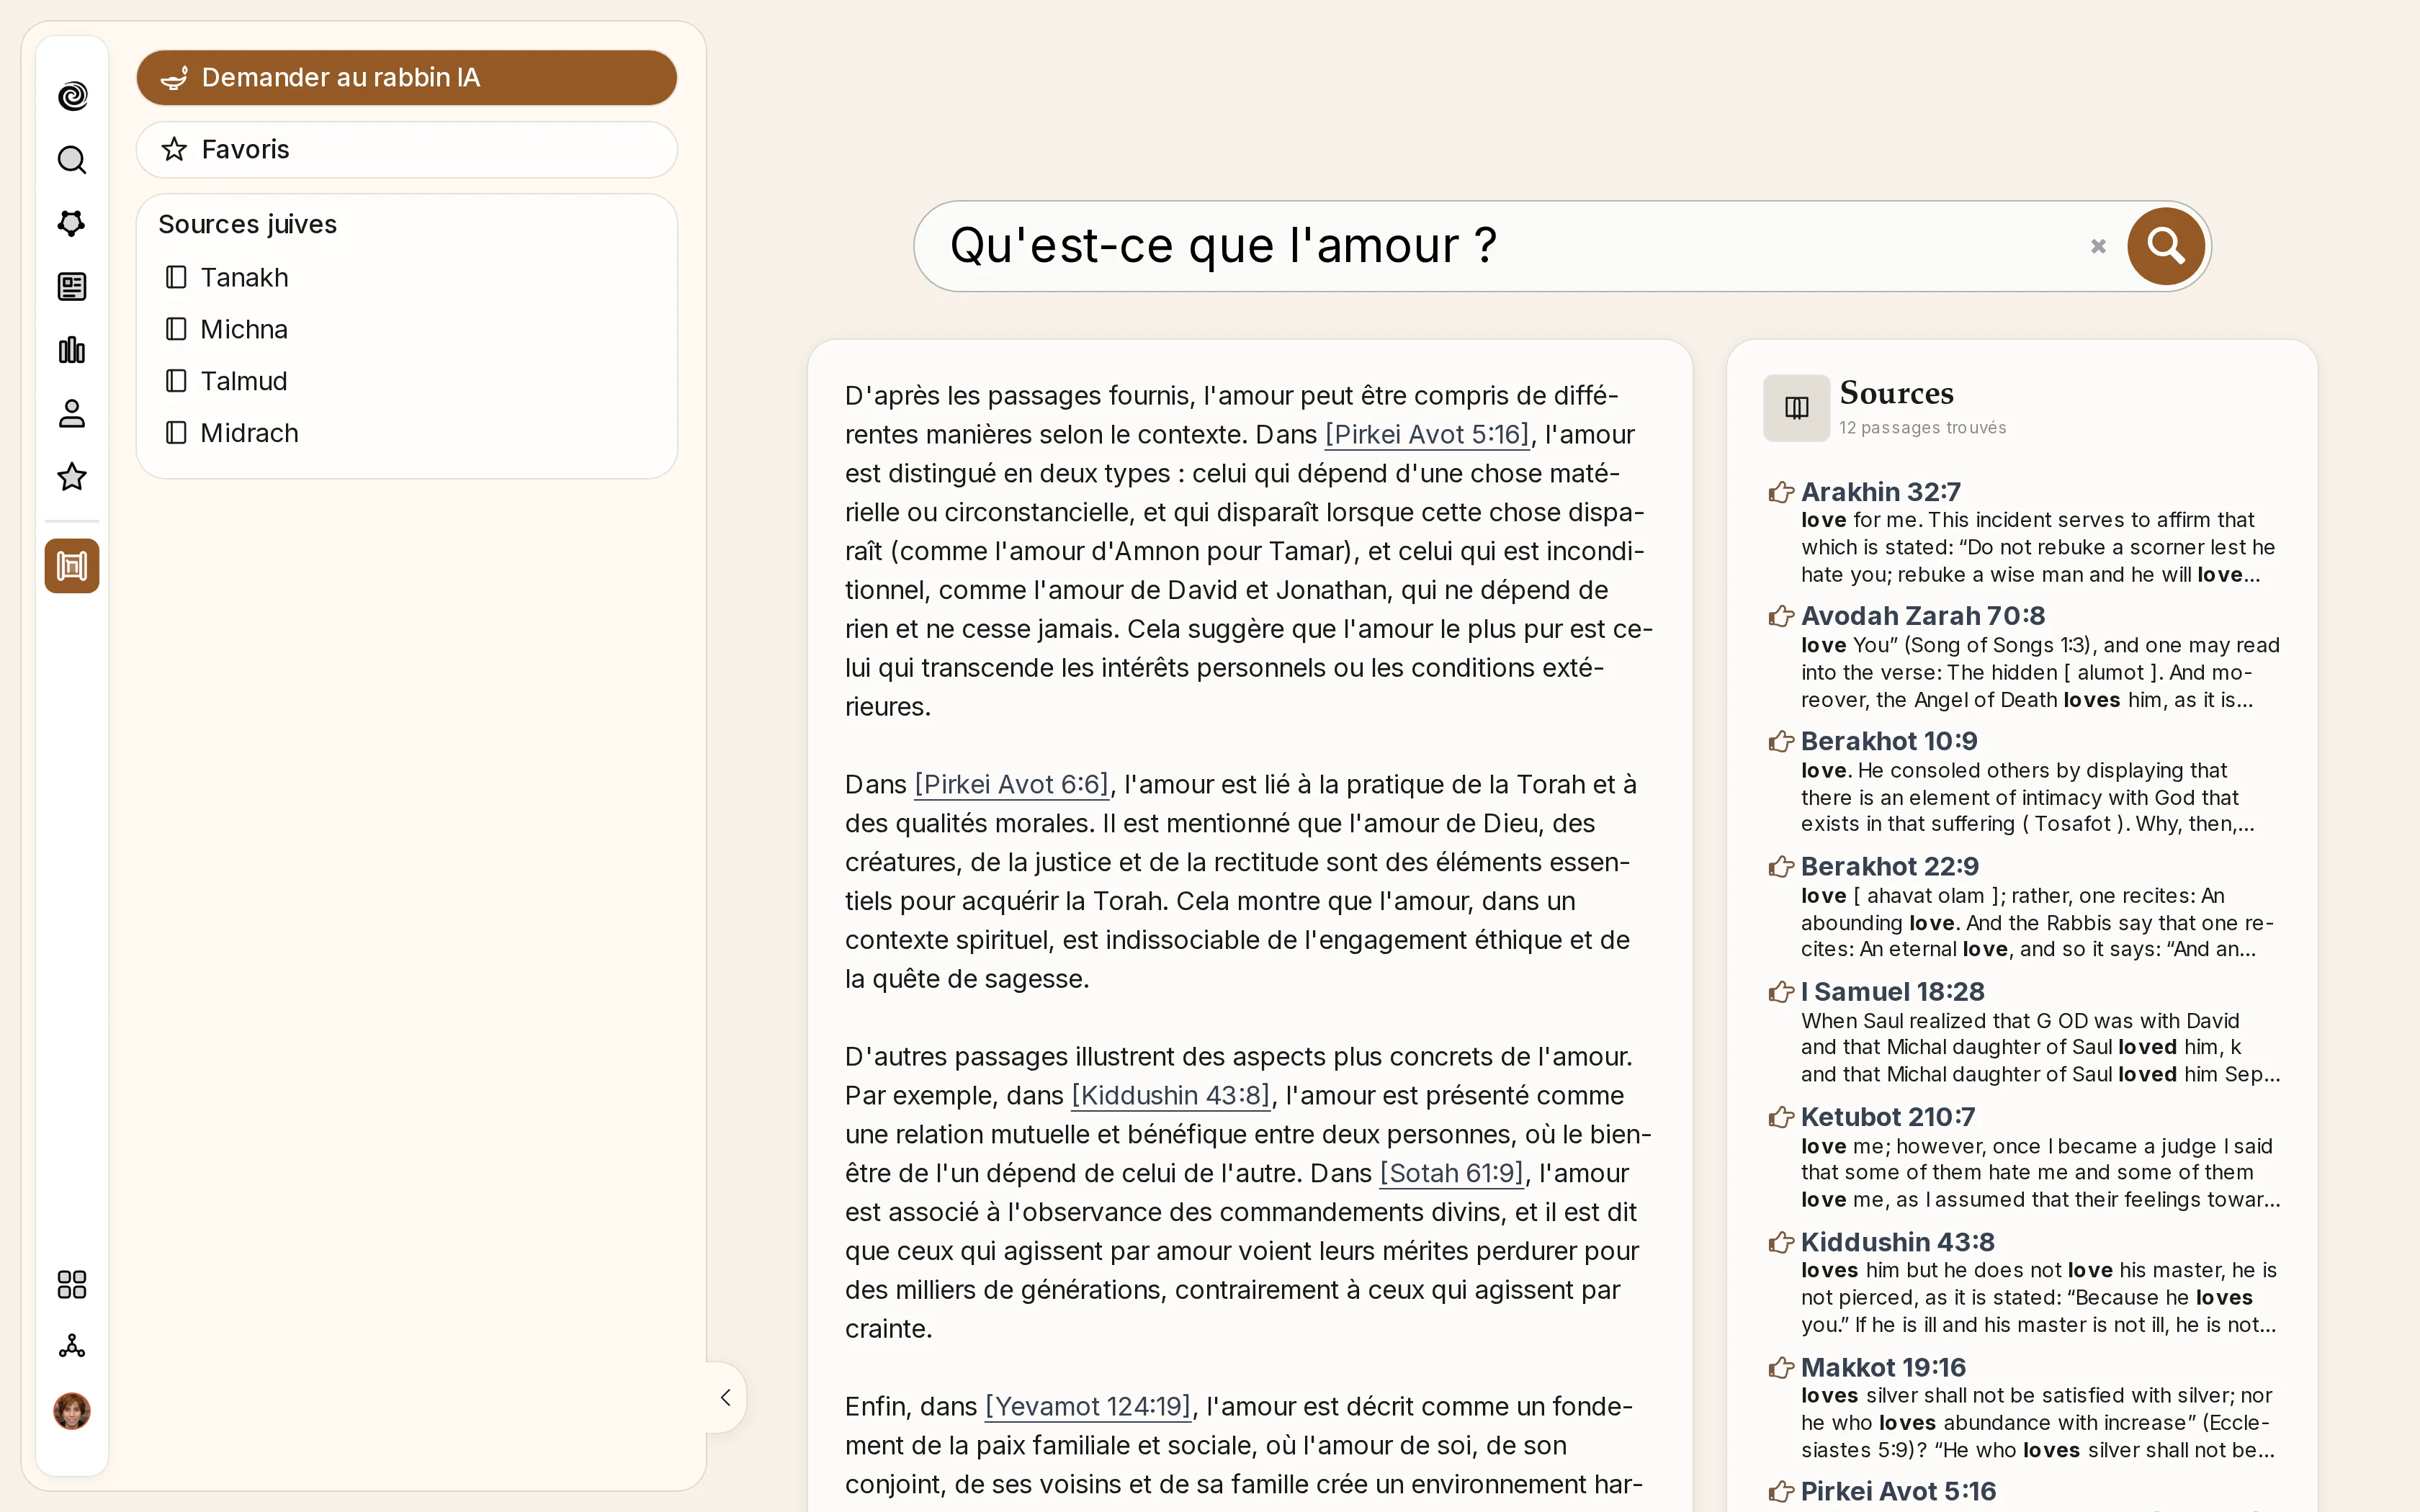Clear the search query with x
Viewport: 2420px width, 1512px height.
2098,246
